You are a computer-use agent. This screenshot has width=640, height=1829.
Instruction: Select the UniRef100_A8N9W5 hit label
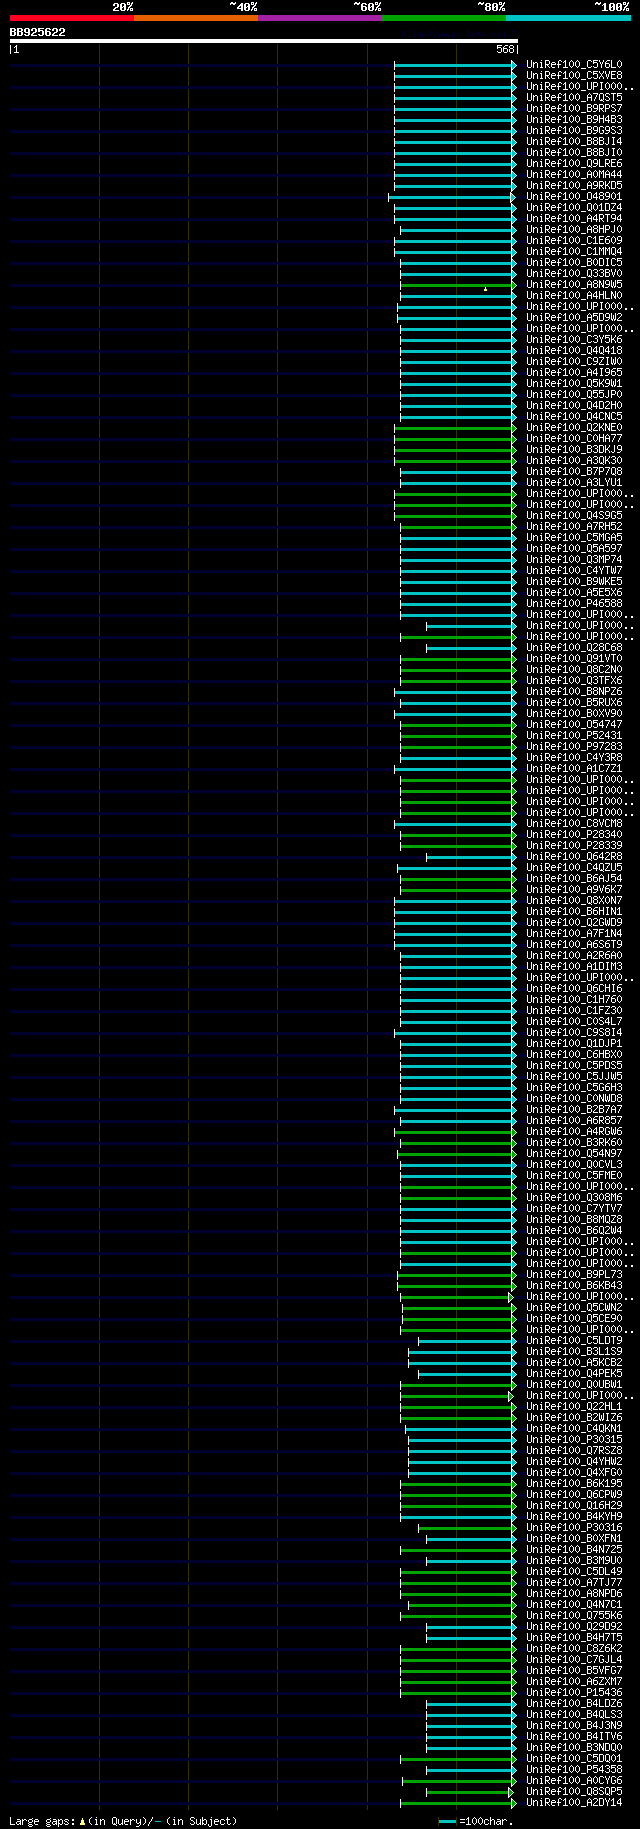pos(574,284)
